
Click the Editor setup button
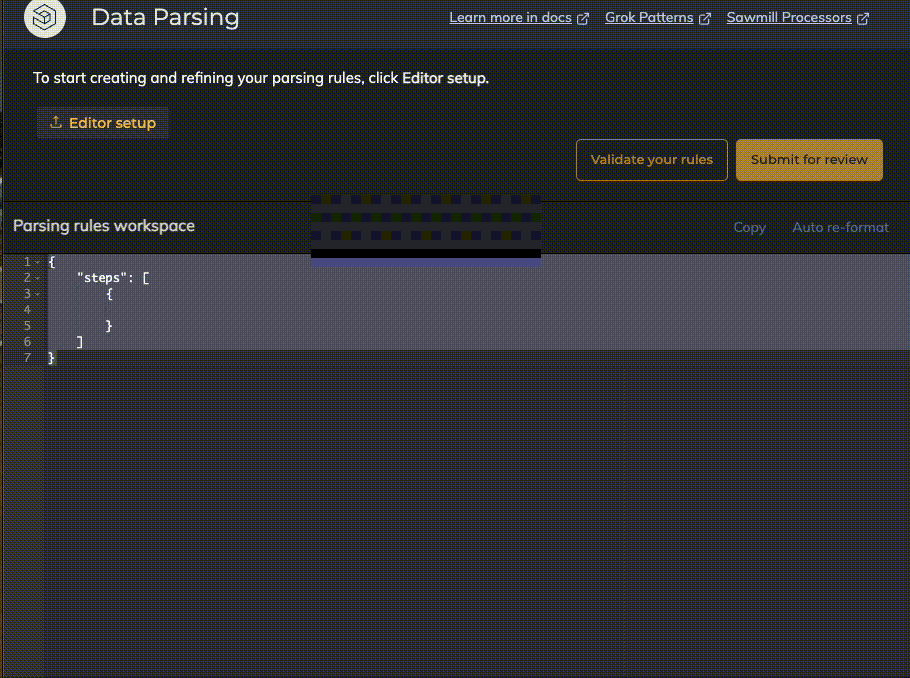click(x=103, y=122)
